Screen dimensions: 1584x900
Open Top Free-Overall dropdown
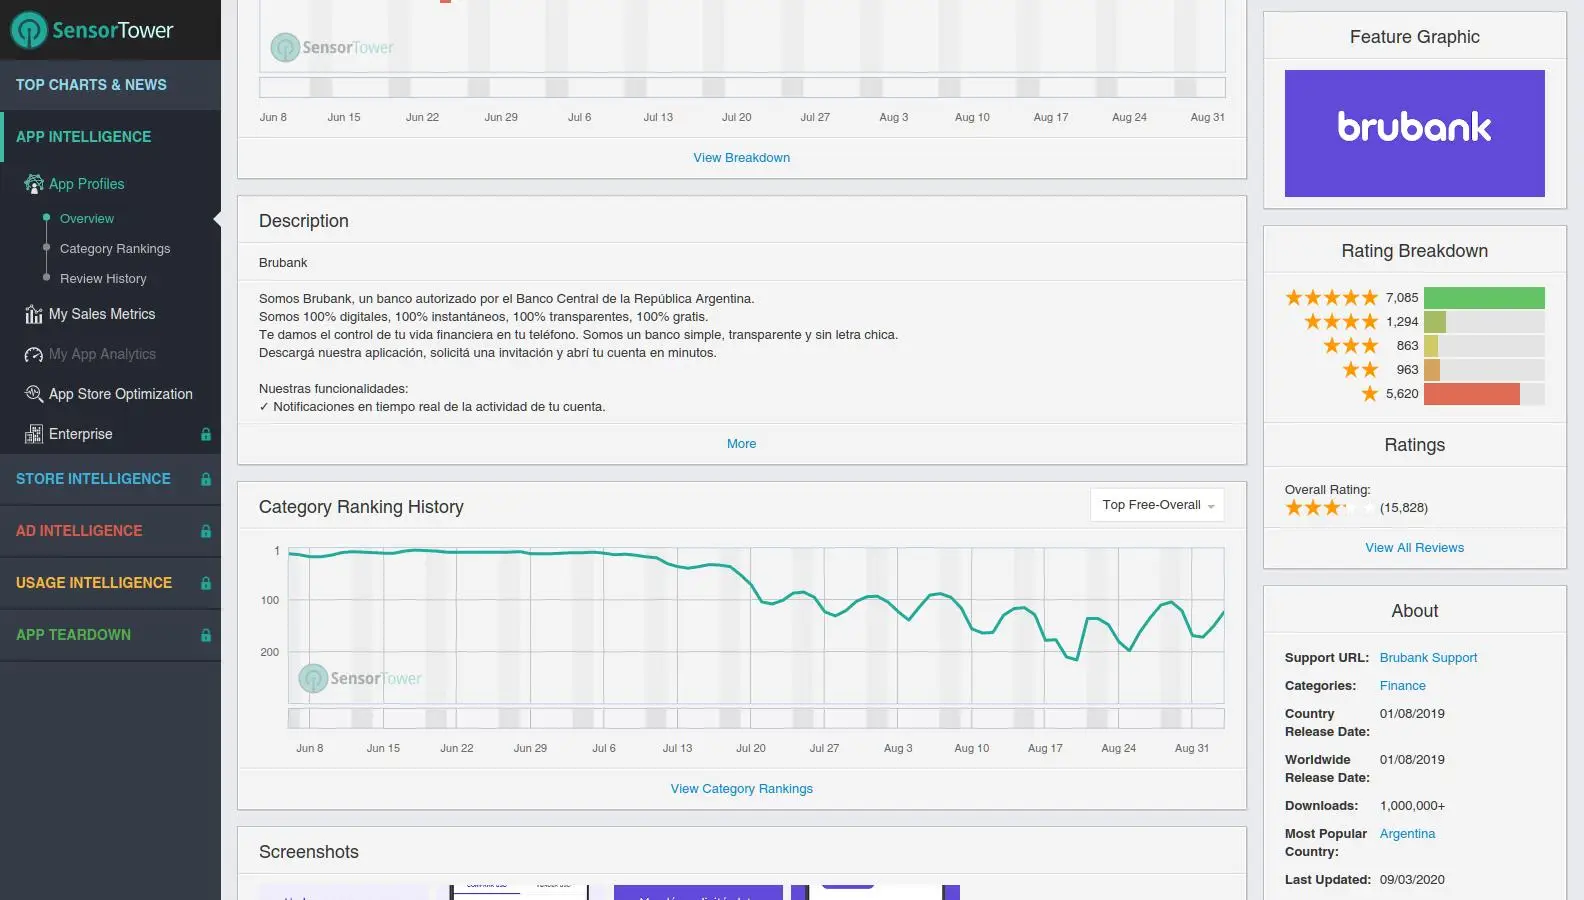[x=1157, y=505]
